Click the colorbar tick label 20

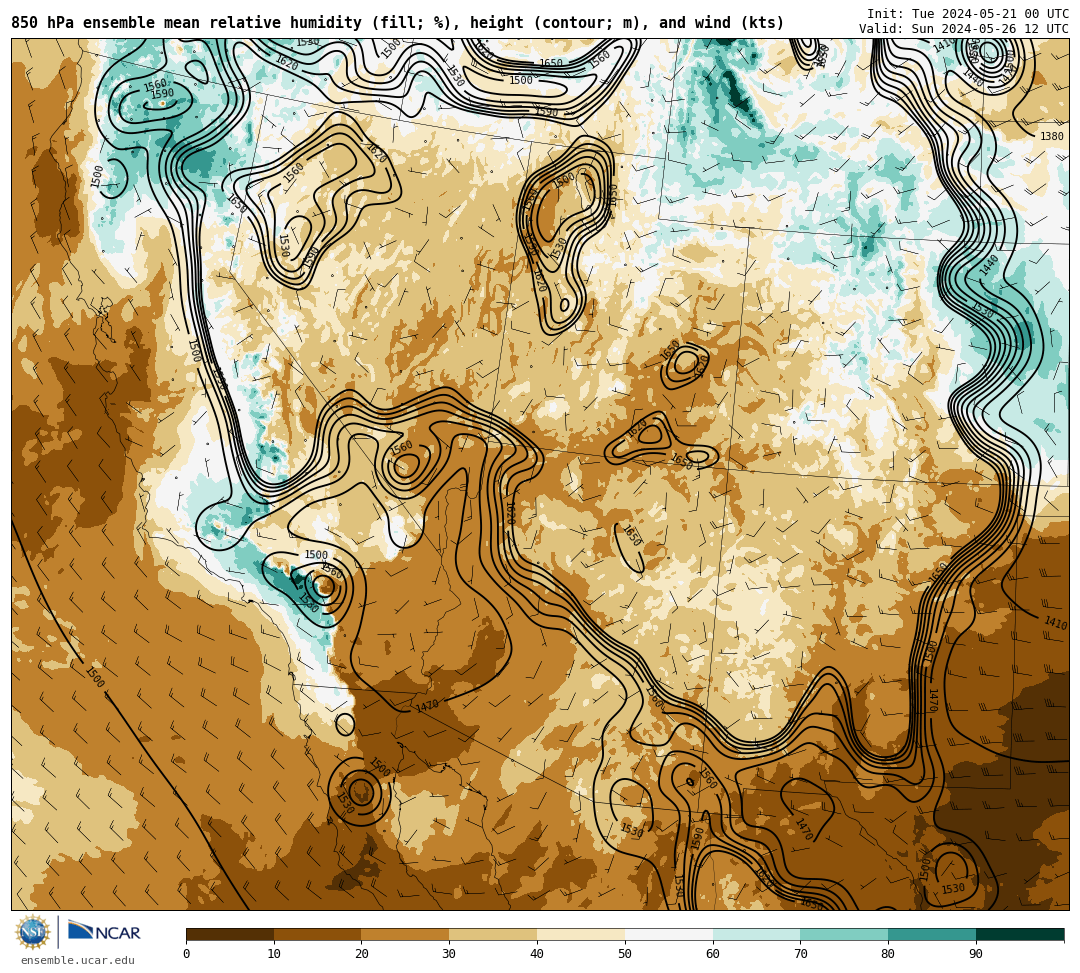tap(362, 954)
